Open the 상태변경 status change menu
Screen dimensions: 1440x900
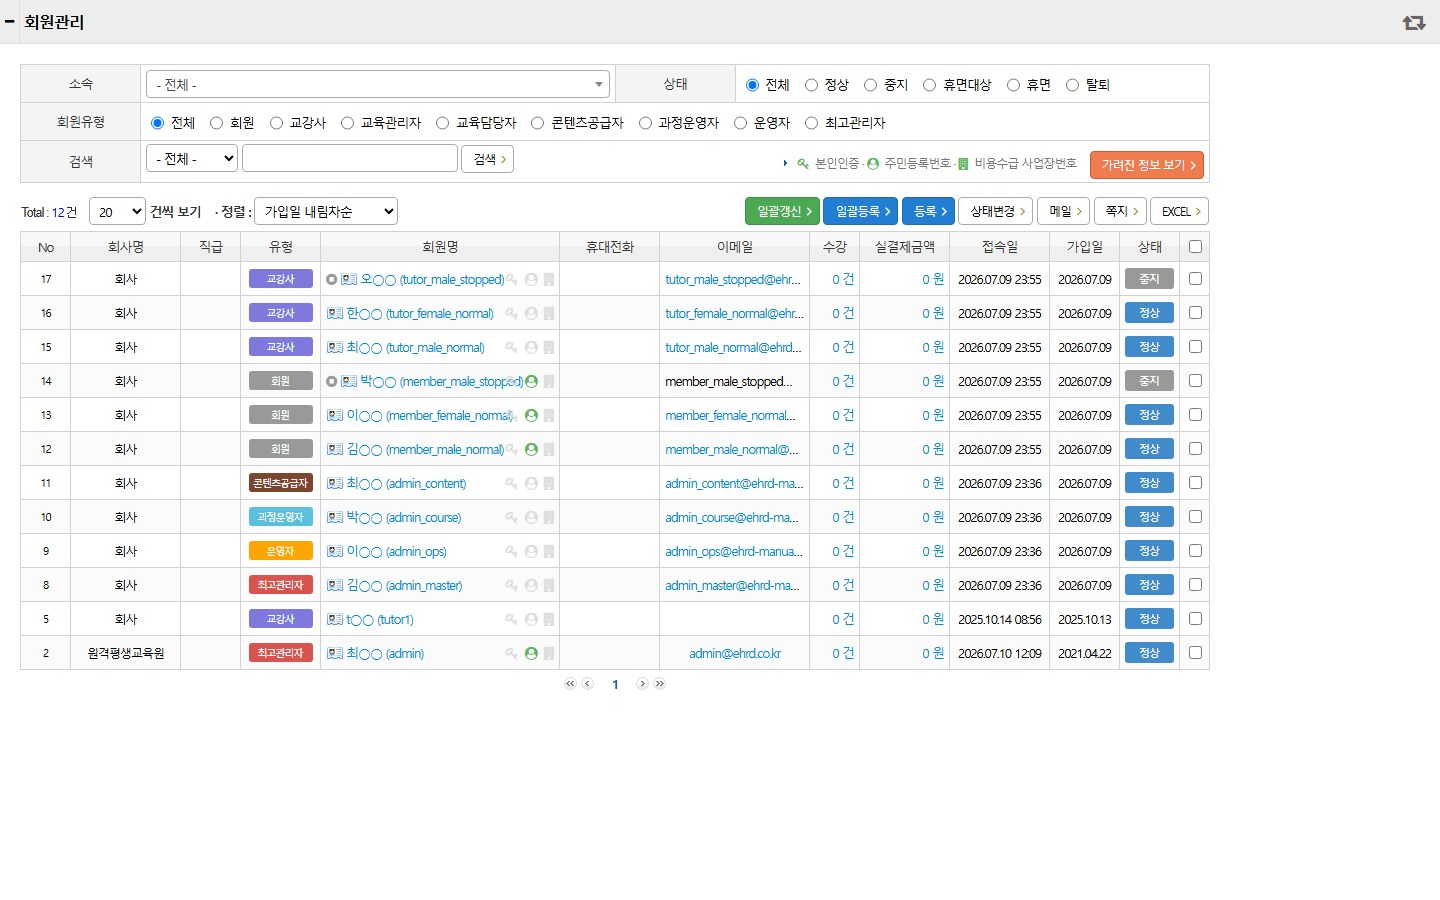point(995,211)
